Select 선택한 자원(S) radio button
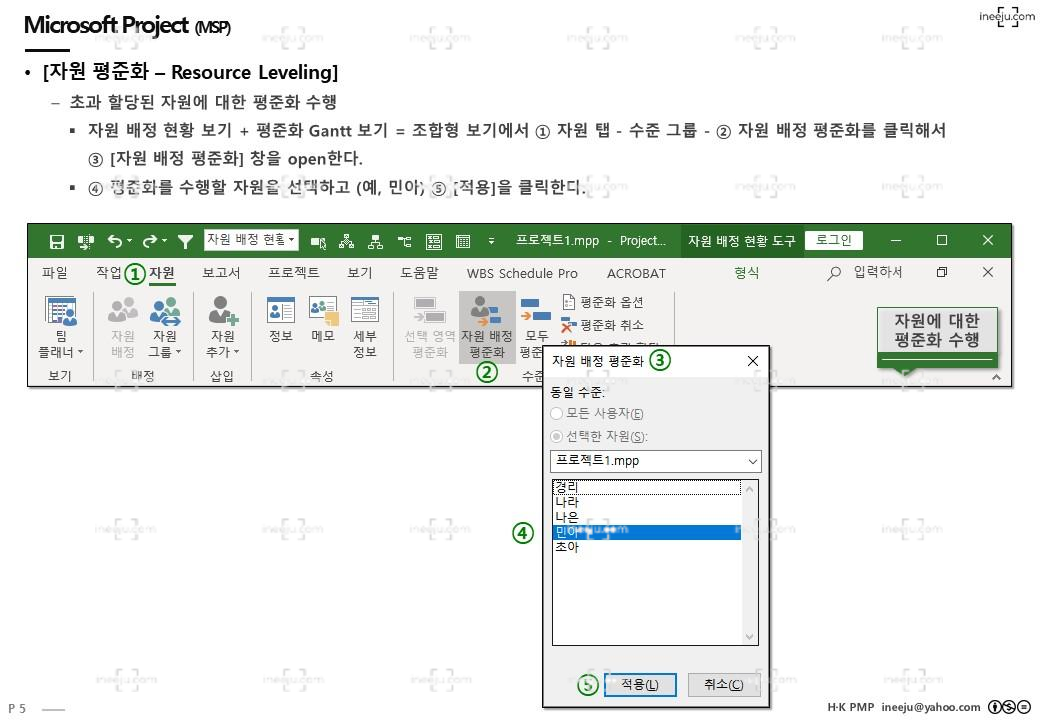The height and width of the screenshot is (720, 1040). pyautogui.click(x=556, y=436)
